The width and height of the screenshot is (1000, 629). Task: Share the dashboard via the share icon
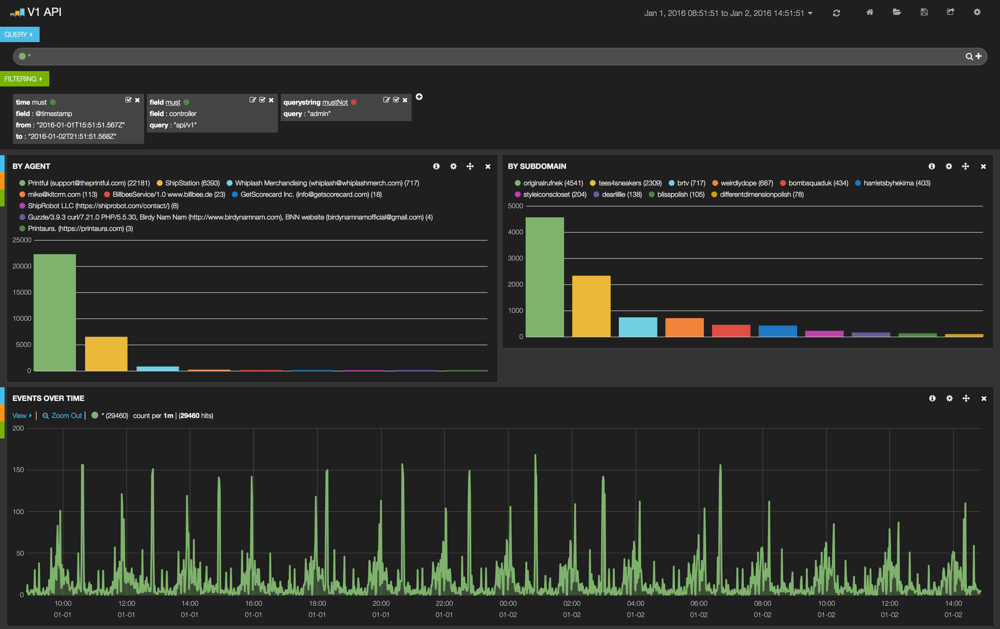[950, 12]
